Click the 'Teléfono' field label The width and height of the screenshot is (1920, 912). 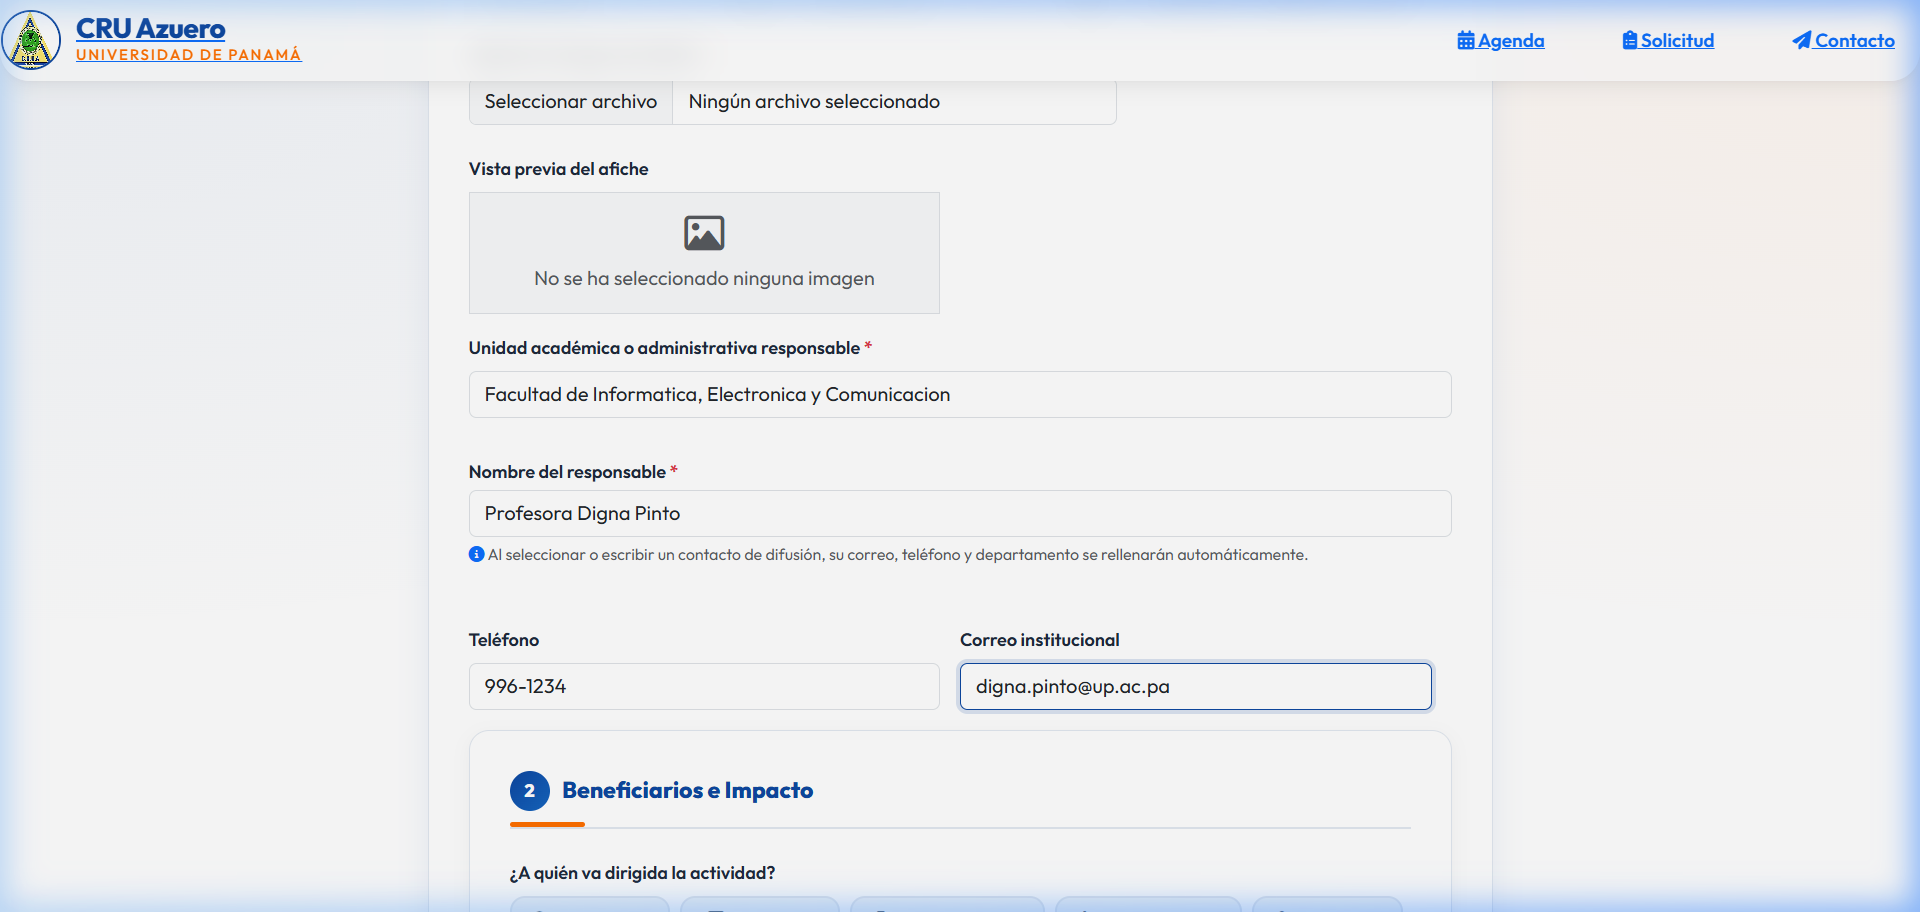pyautogui.click(x=504, y=640)
